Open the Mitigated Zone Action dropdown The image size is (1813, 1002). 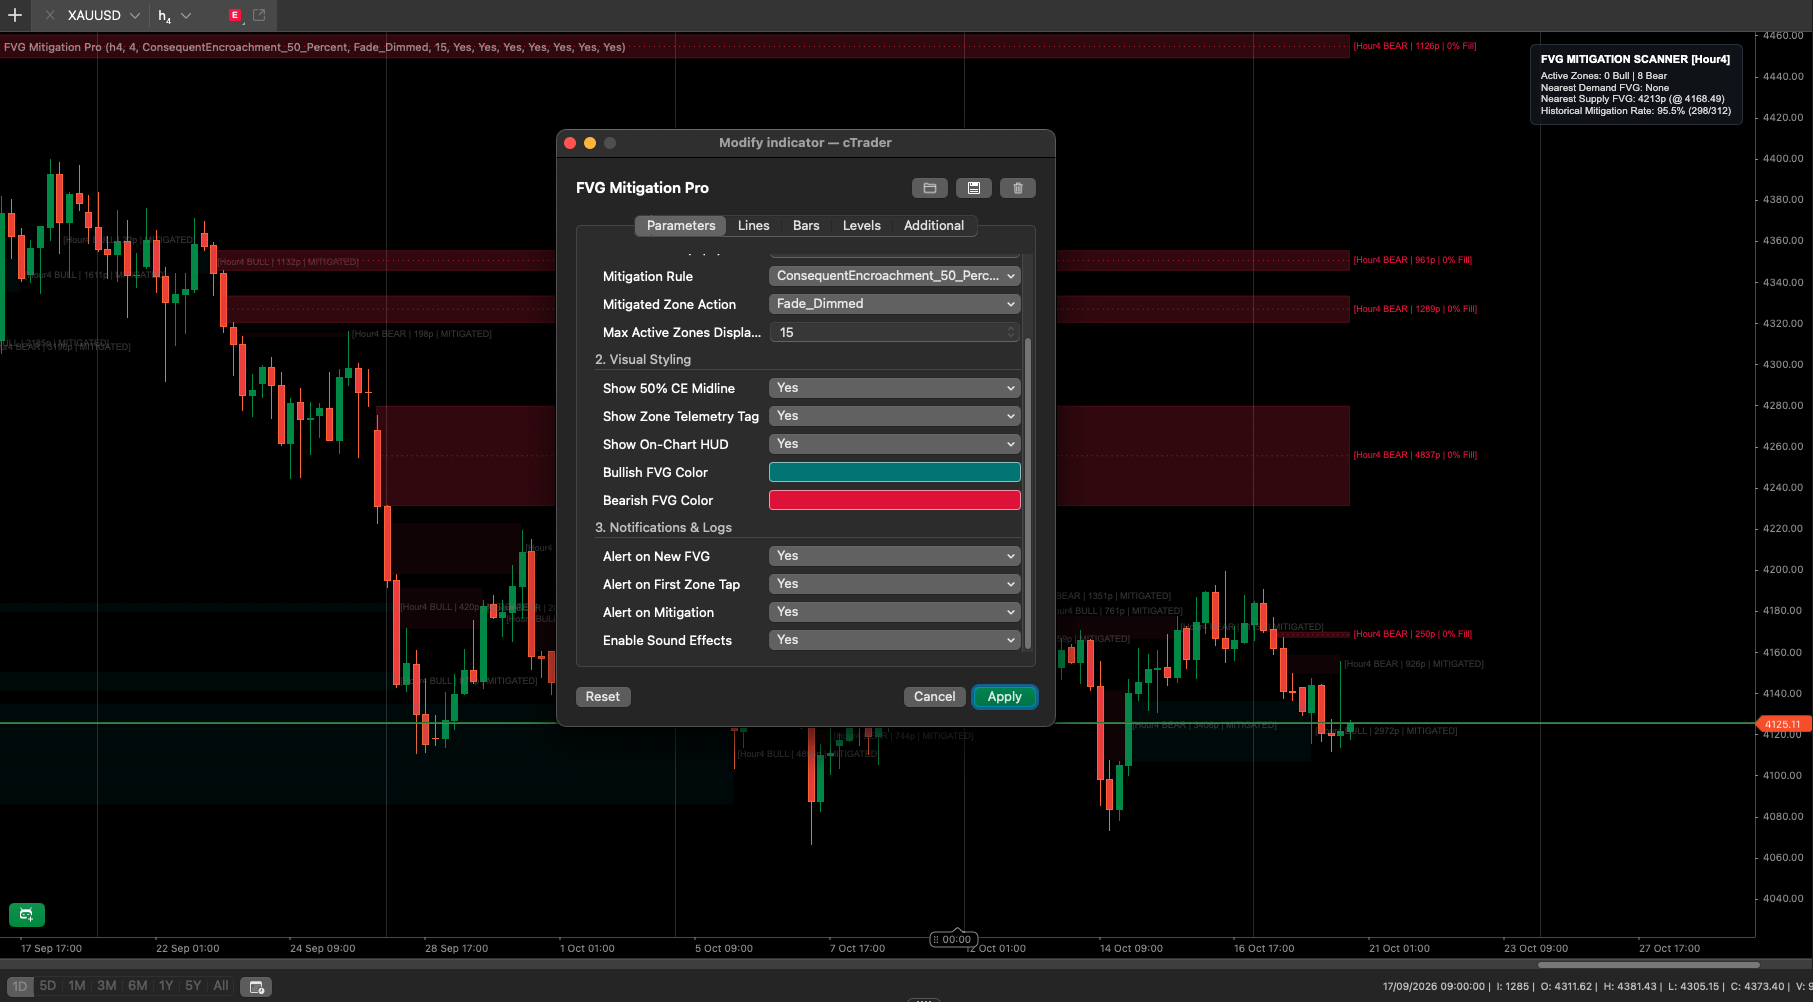(x=894, y=304)
